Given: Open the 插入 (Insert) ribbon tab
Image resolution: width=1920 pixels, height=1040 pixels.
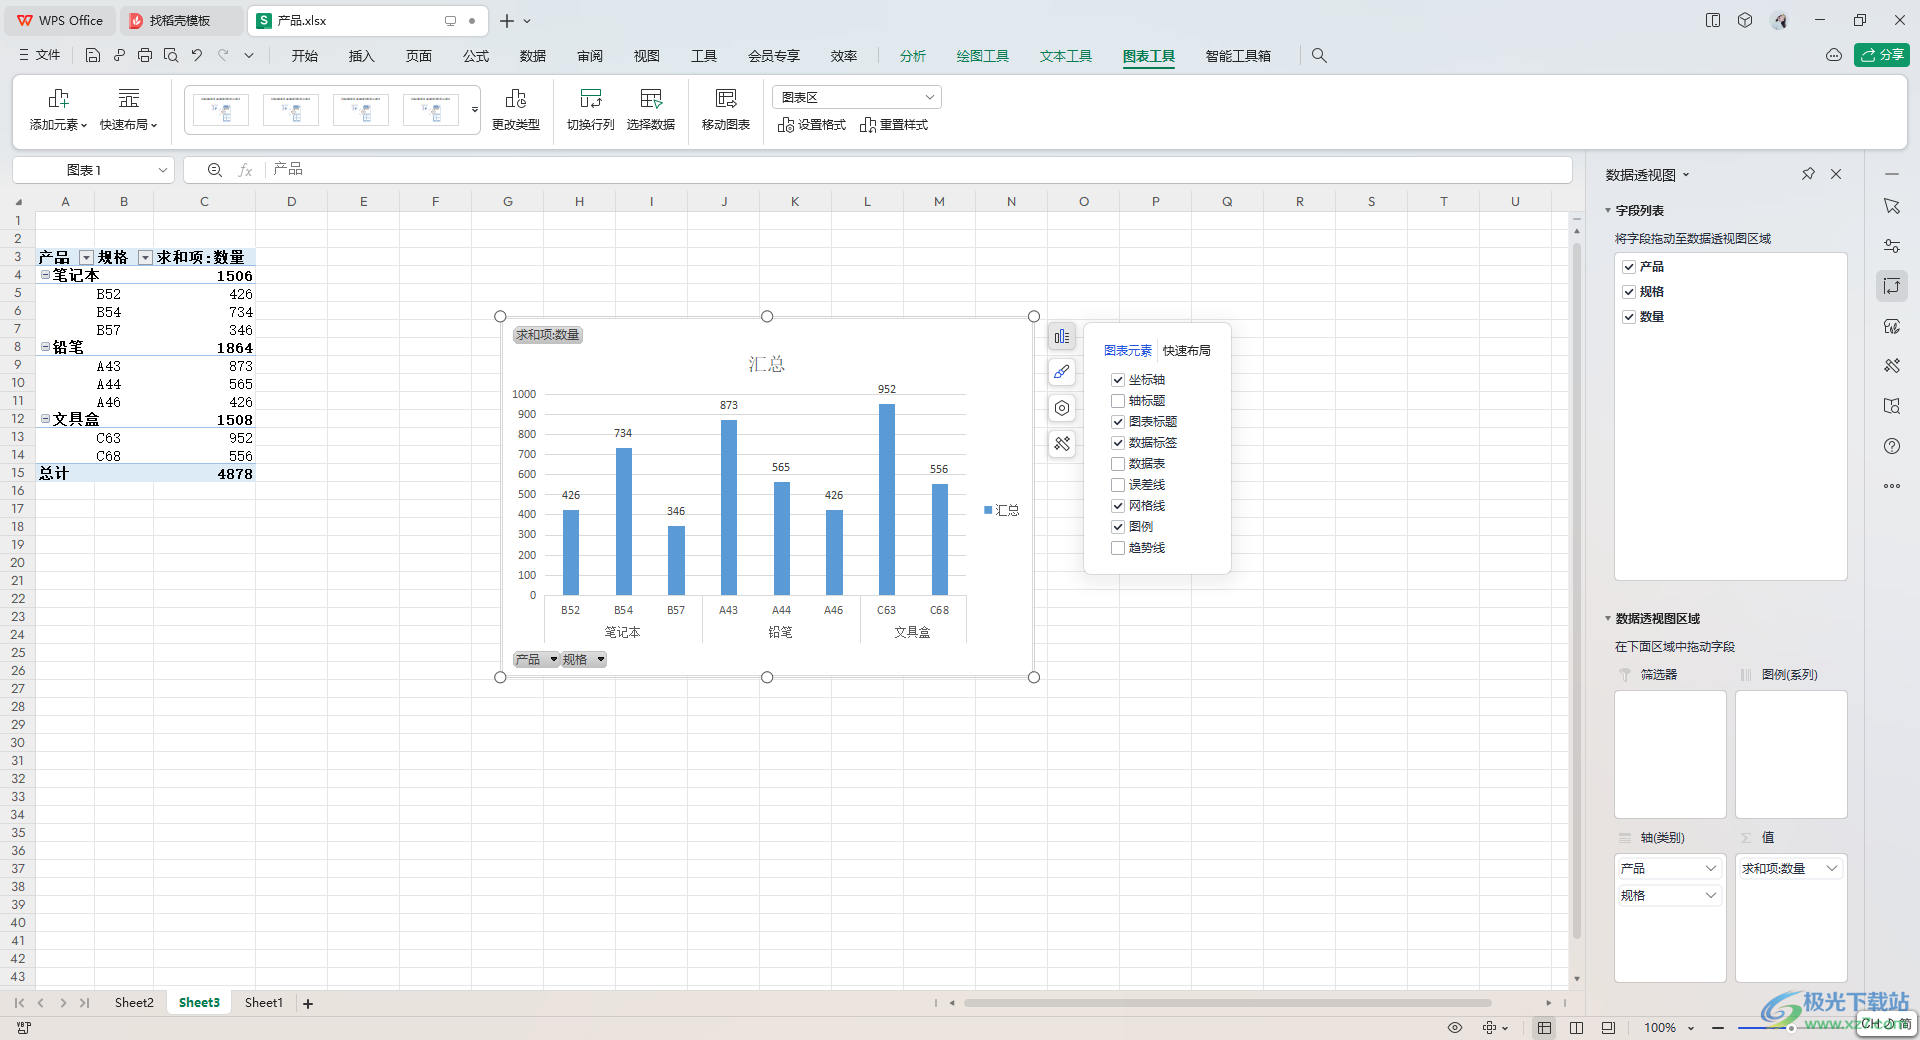Looking at the screenshot, I should pyautogui.click(x=362, y=56).
